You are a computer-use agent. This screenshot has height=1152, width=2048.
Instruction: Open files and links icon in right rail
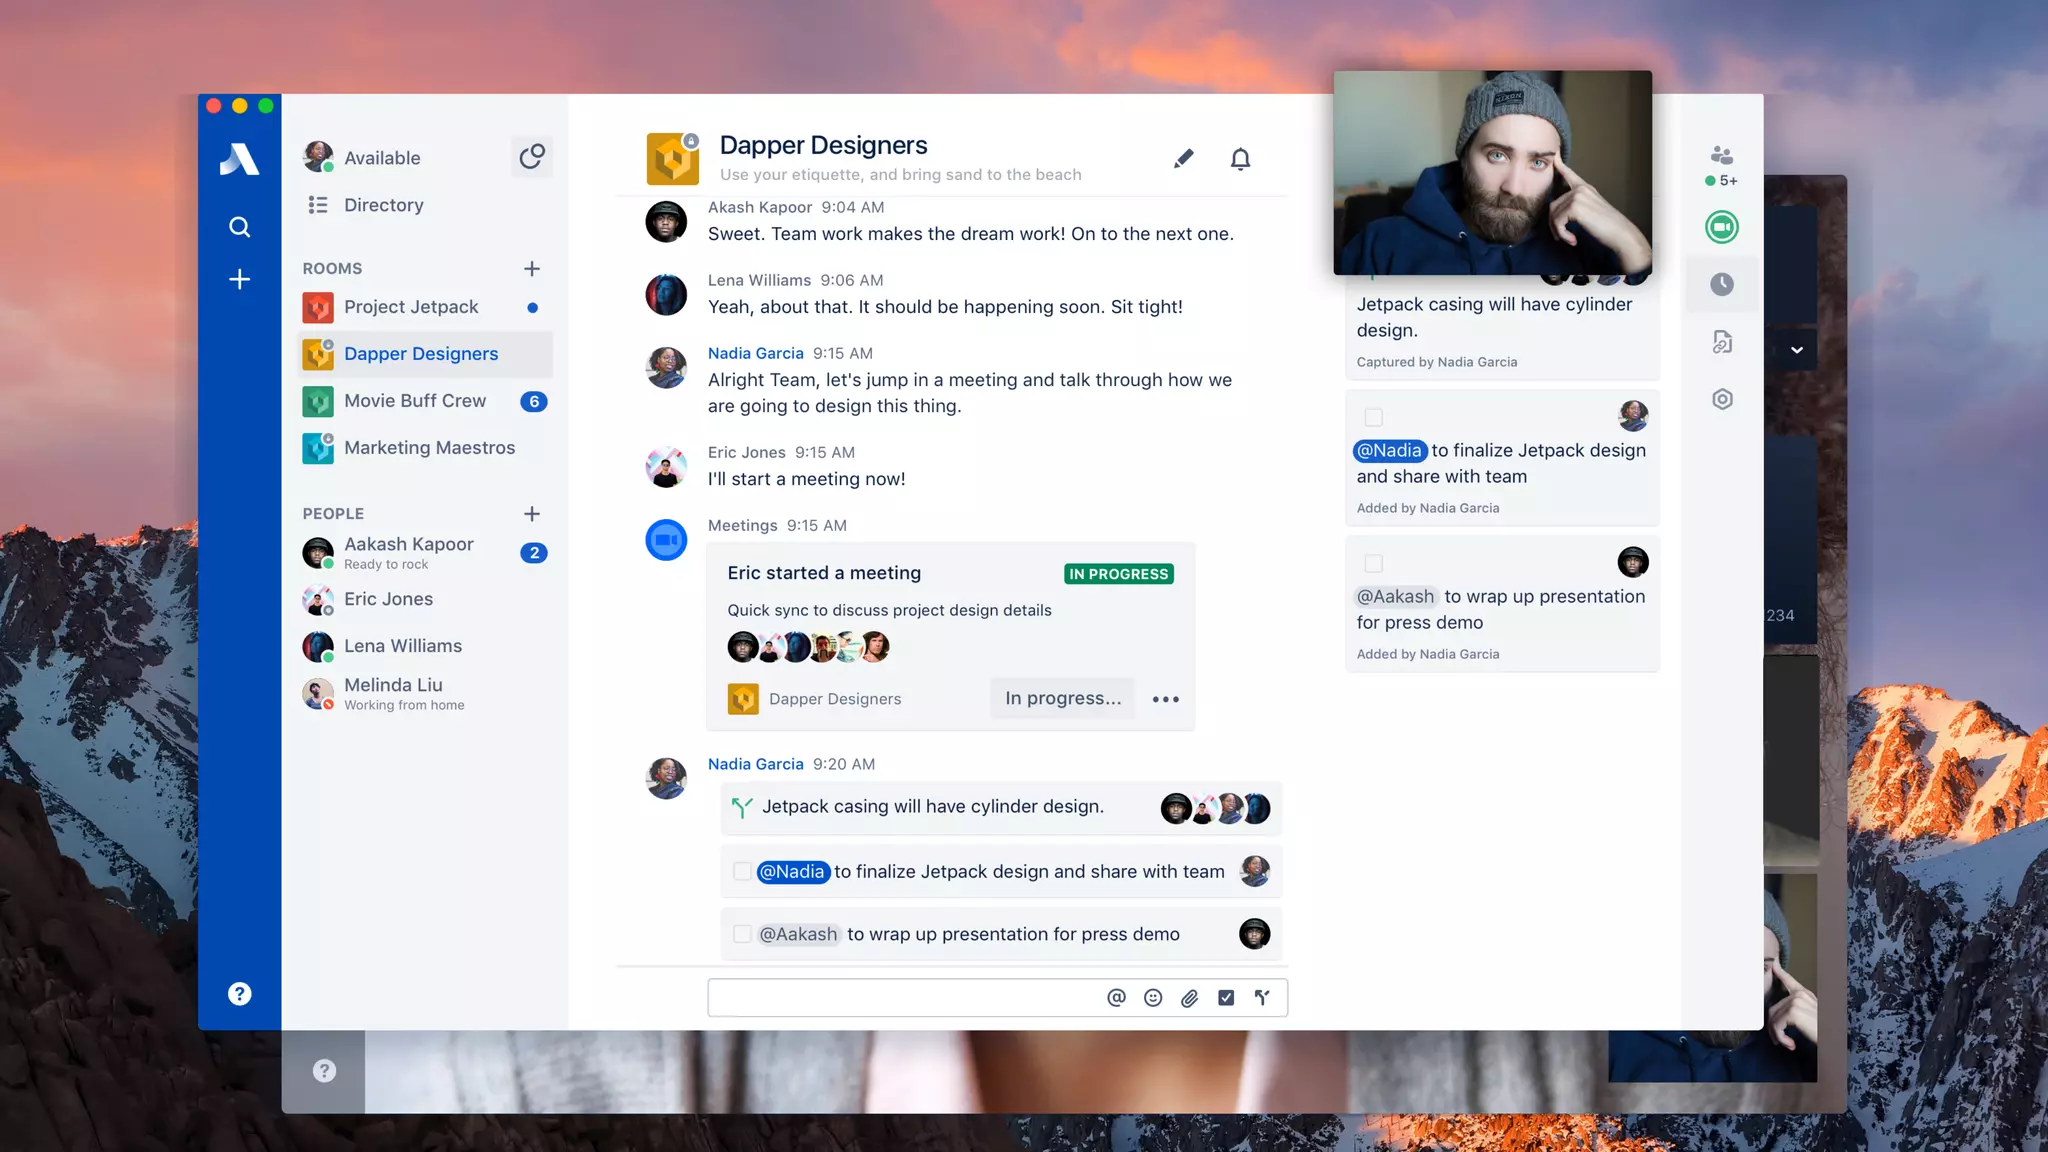coord(1721,342)
